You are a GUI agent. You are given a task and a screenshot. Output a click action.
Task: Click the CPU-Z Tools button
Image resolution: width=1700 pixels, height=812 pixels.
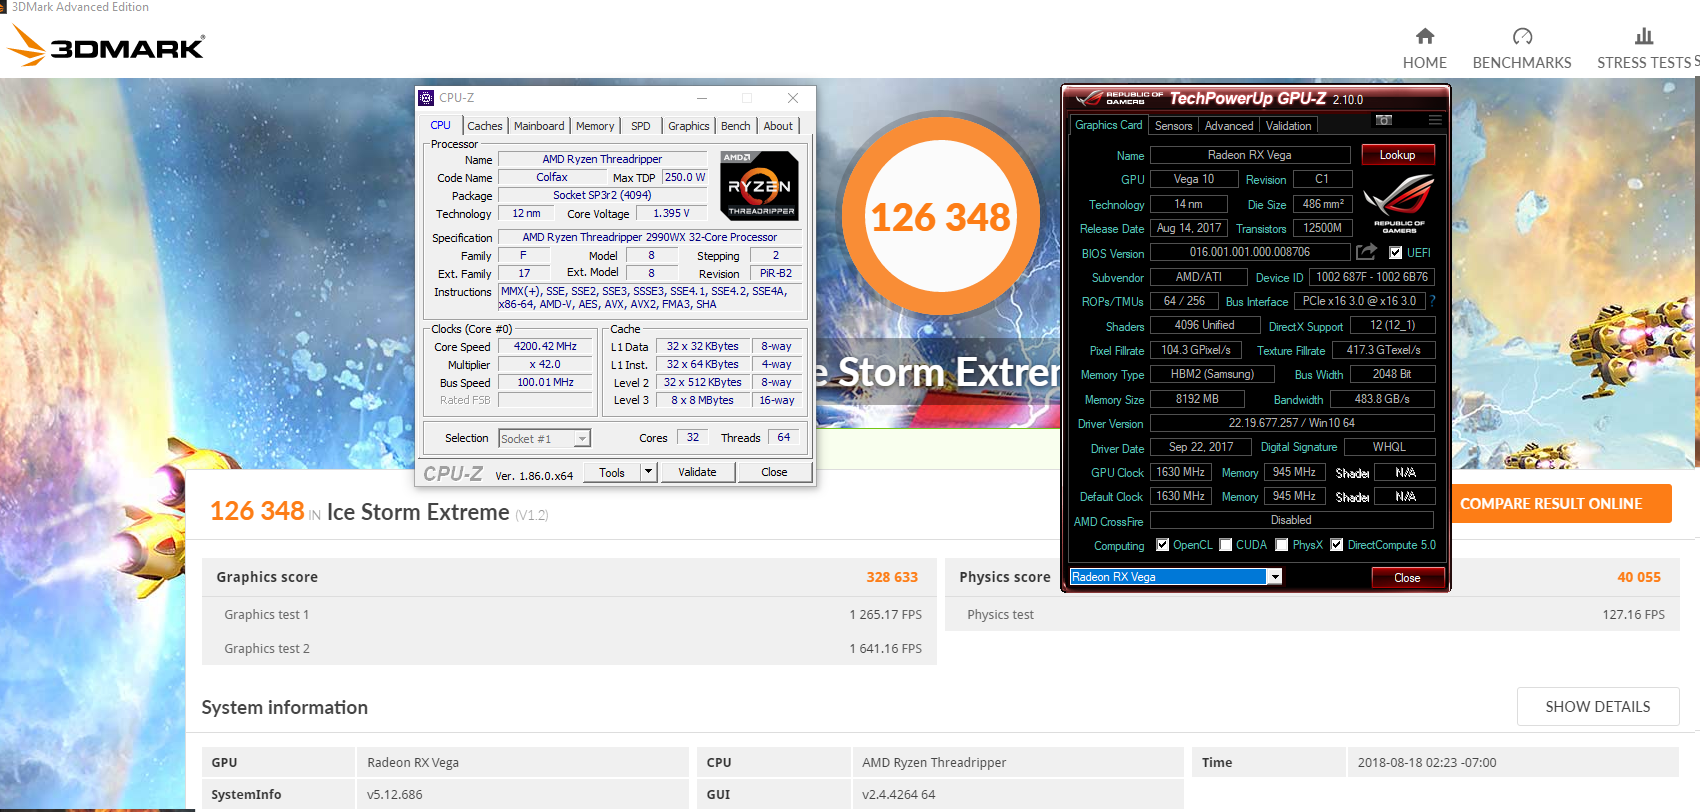pos(612,472)
